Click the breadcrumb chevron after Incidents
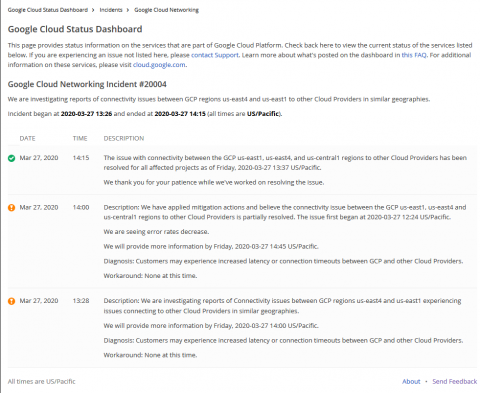 128,10
